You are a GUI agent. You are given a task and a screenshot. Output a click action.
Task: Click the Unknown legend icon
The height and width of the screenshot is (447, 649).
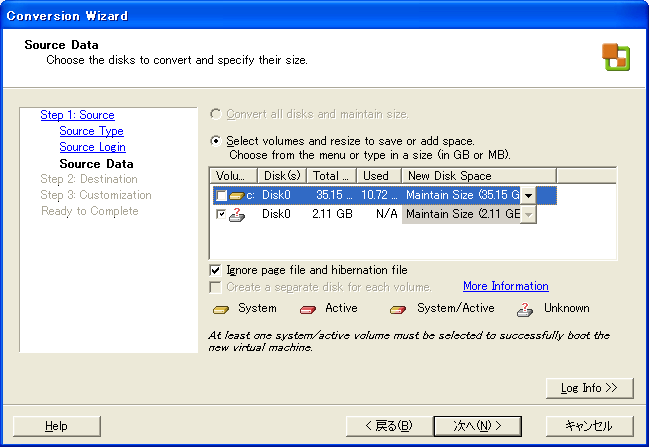(525, 309)
